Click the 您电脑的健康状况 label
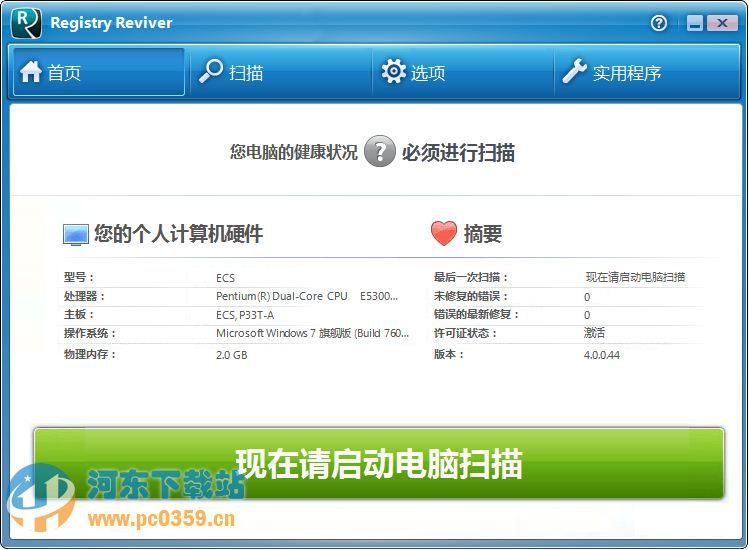749x550 pixels. click(x=294, y=152)
